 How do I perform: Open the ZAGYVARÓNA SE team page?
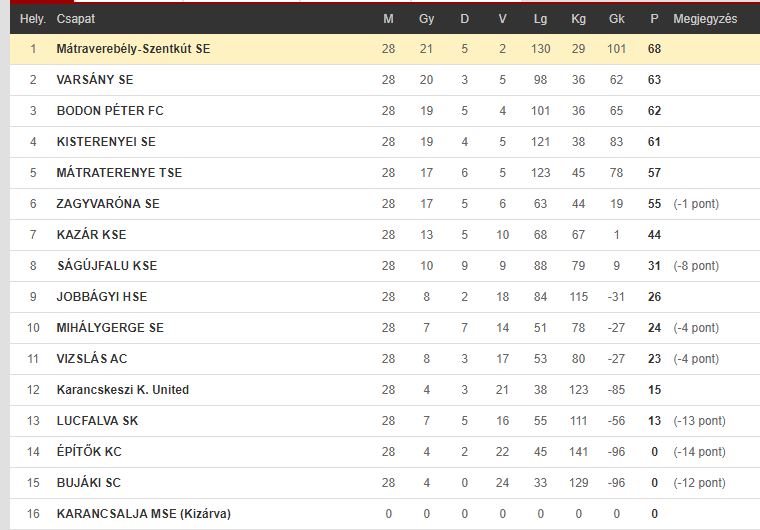tap(108, 204)
